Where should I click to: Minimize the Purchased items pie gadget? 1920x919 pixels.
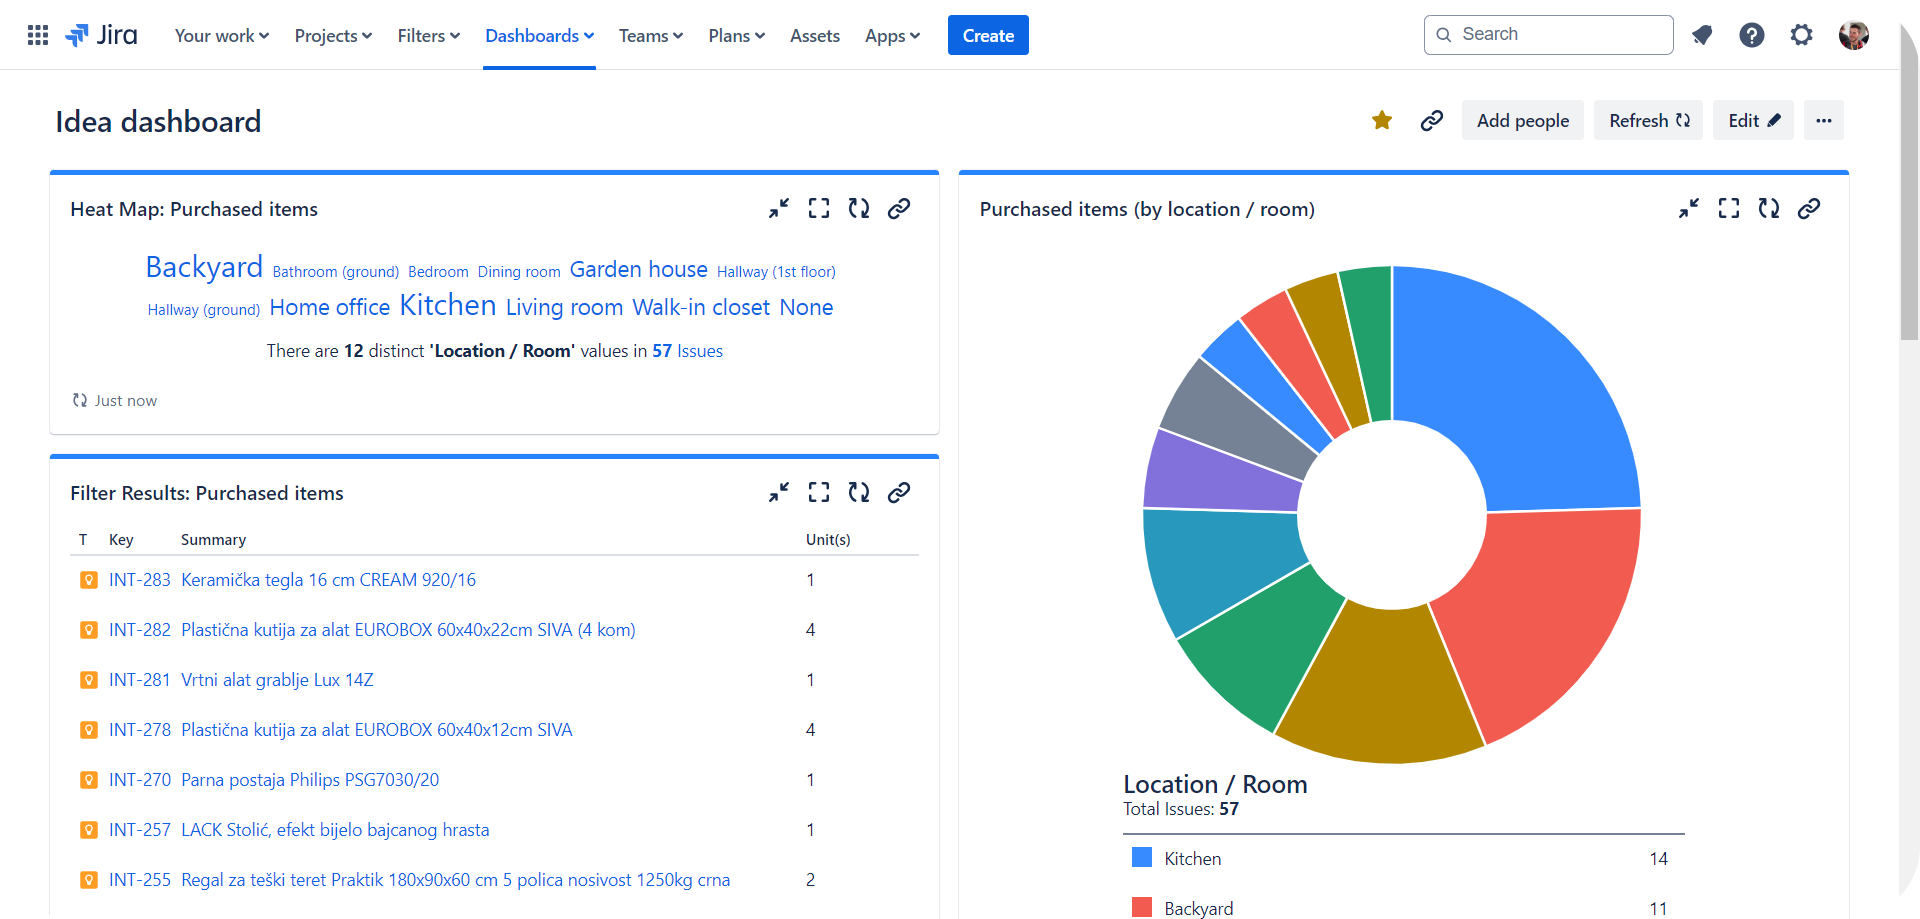point(1689,208)
